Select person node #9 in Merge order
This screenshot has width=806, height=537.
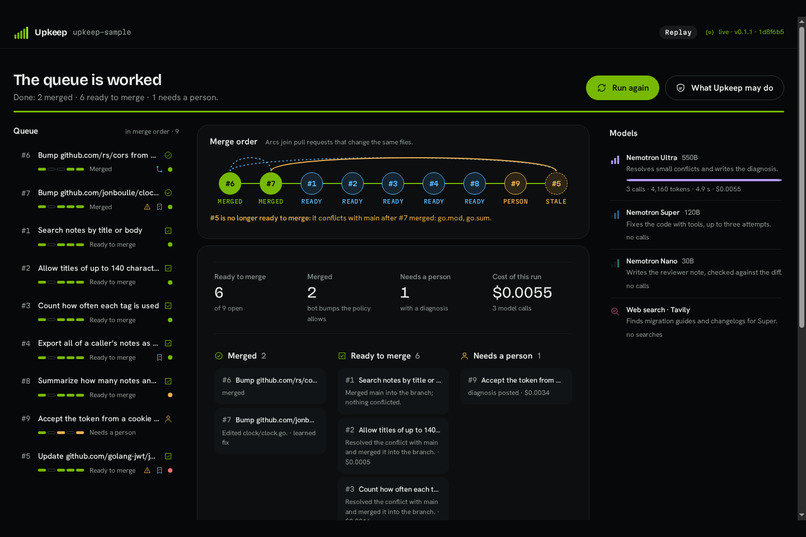[515, 183]
